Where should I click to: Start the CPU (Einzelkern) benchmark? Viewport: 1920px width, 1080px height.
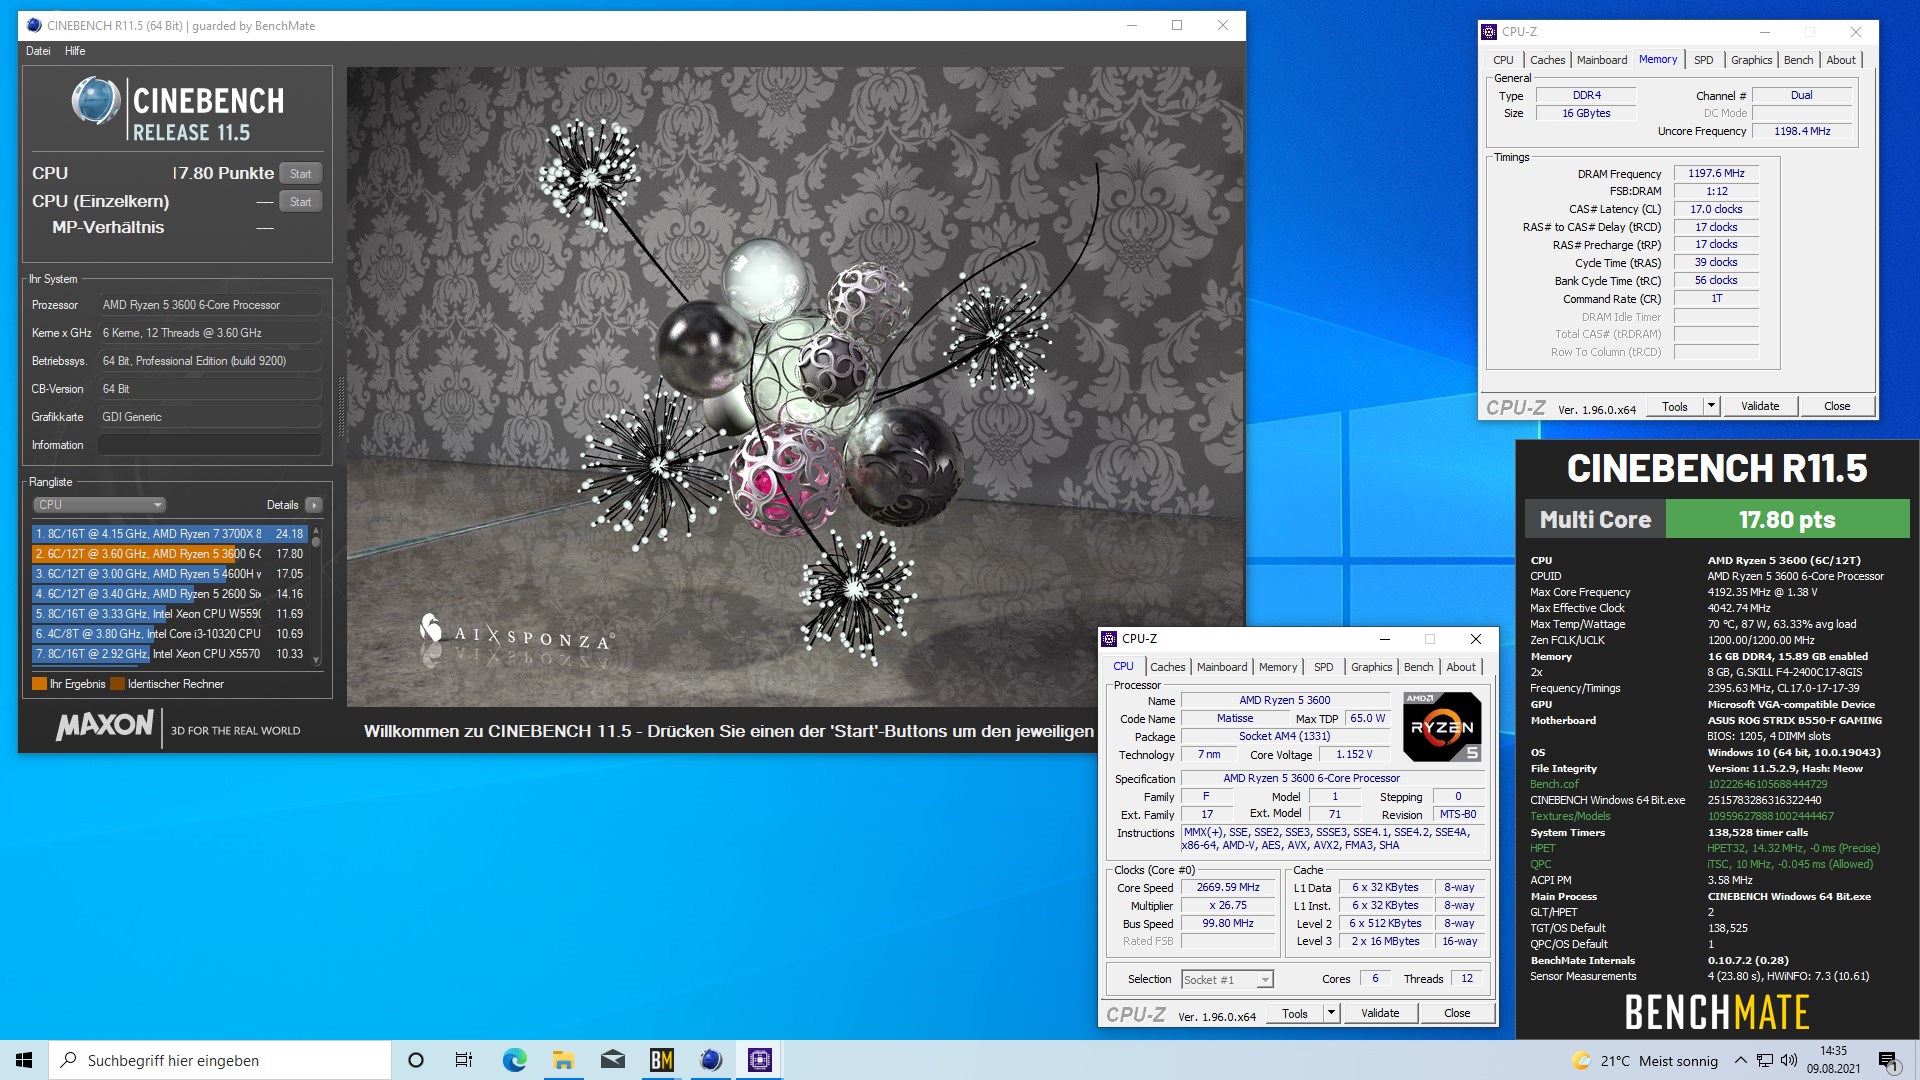point(300,201)
